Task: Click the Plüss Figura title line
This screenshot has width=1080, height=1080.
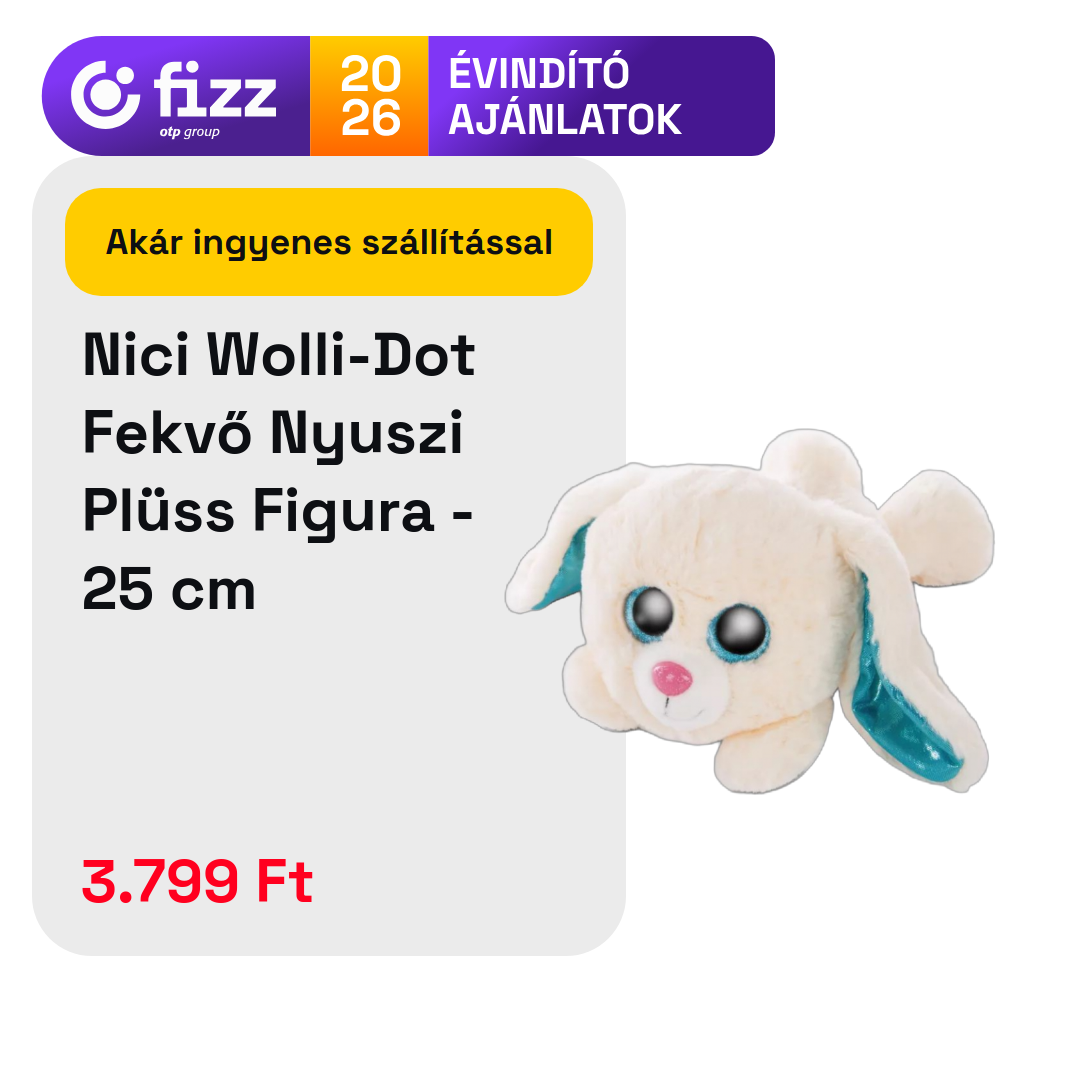Action: 278,512
